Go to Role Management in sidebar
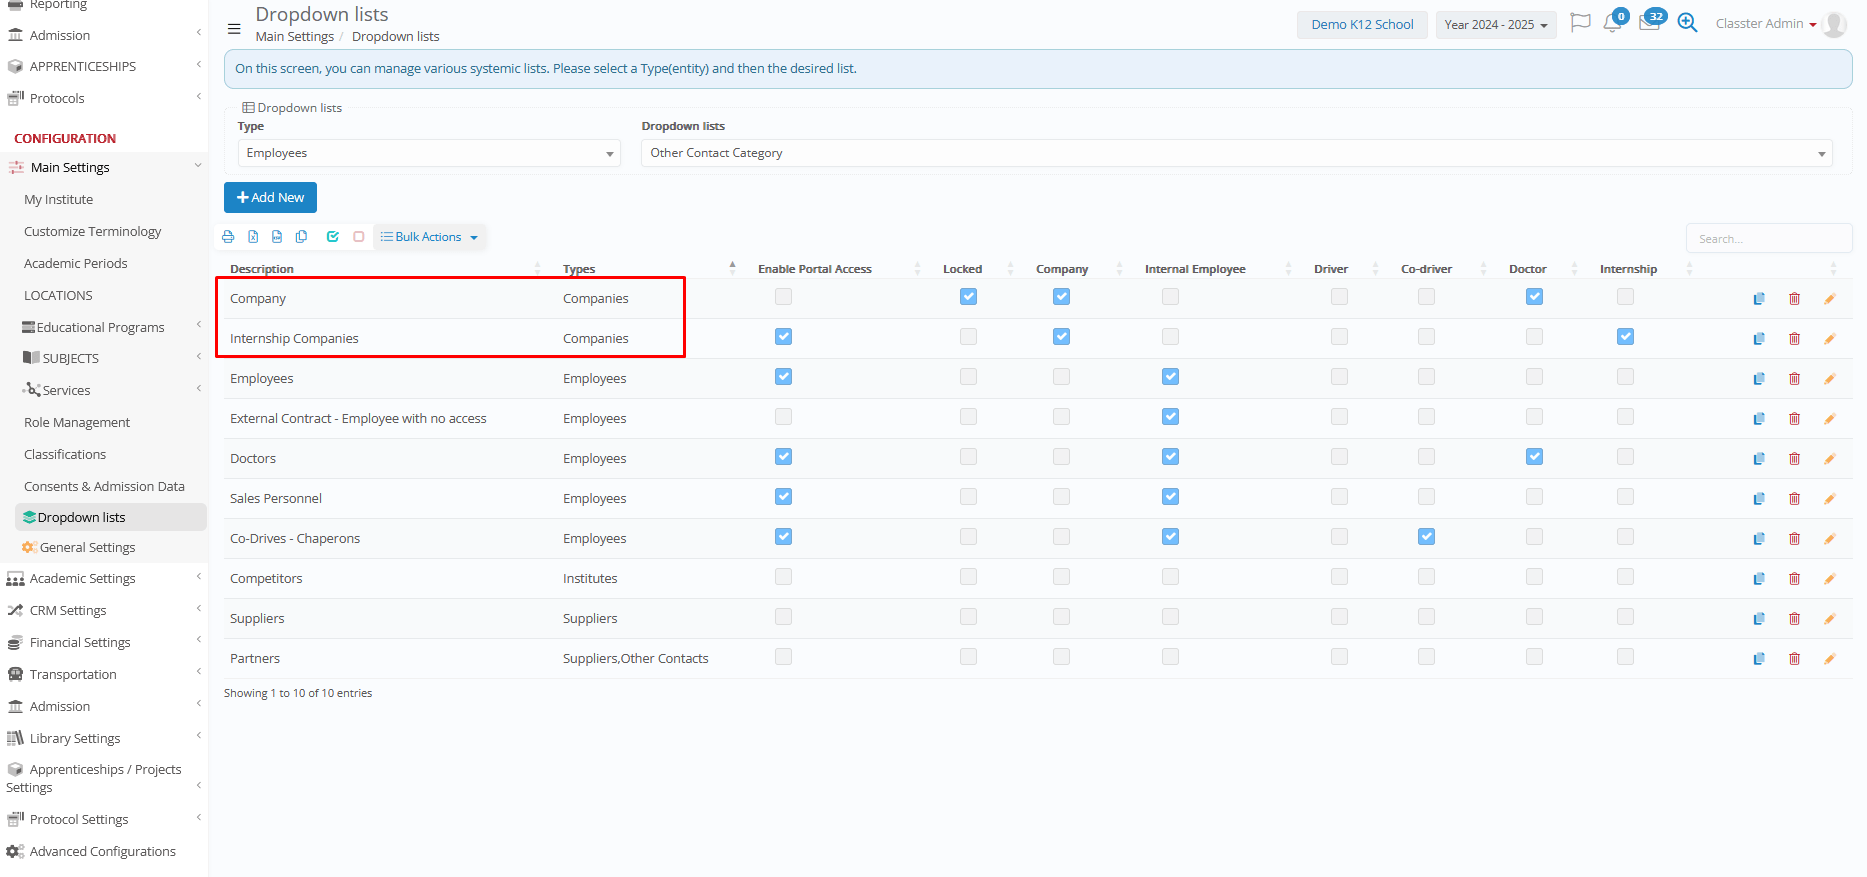Viewport: 1867px width, 877px height. click(x=77, y=423)
